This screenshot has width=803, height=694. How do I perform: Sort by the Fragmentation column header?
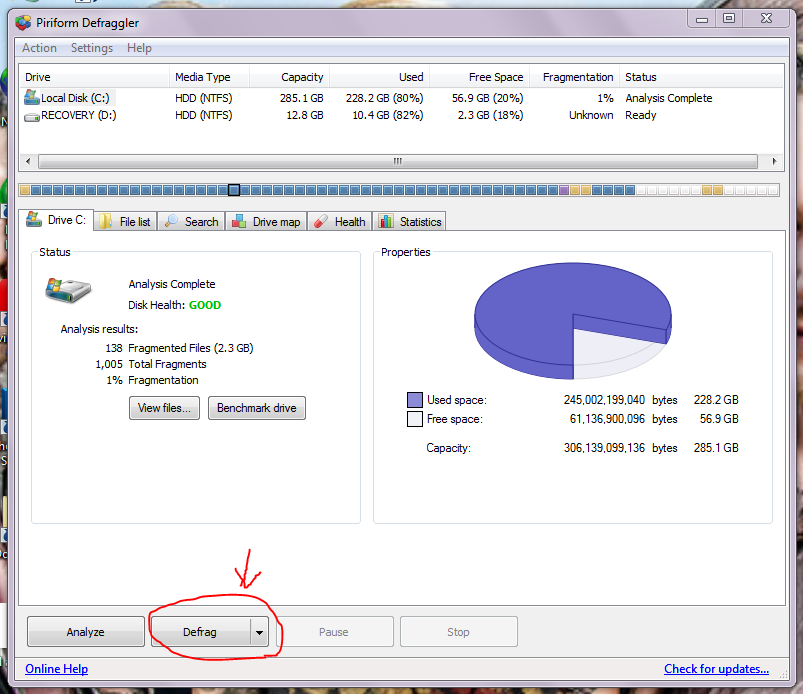point(574,77)
